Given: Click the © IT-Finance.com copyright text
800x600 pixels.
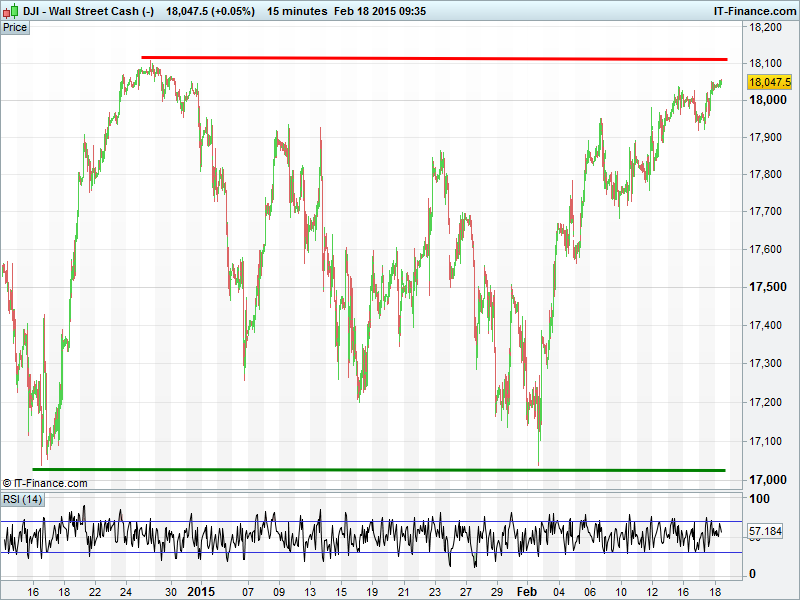Looking at the screenshot, I should click(45, 483).
